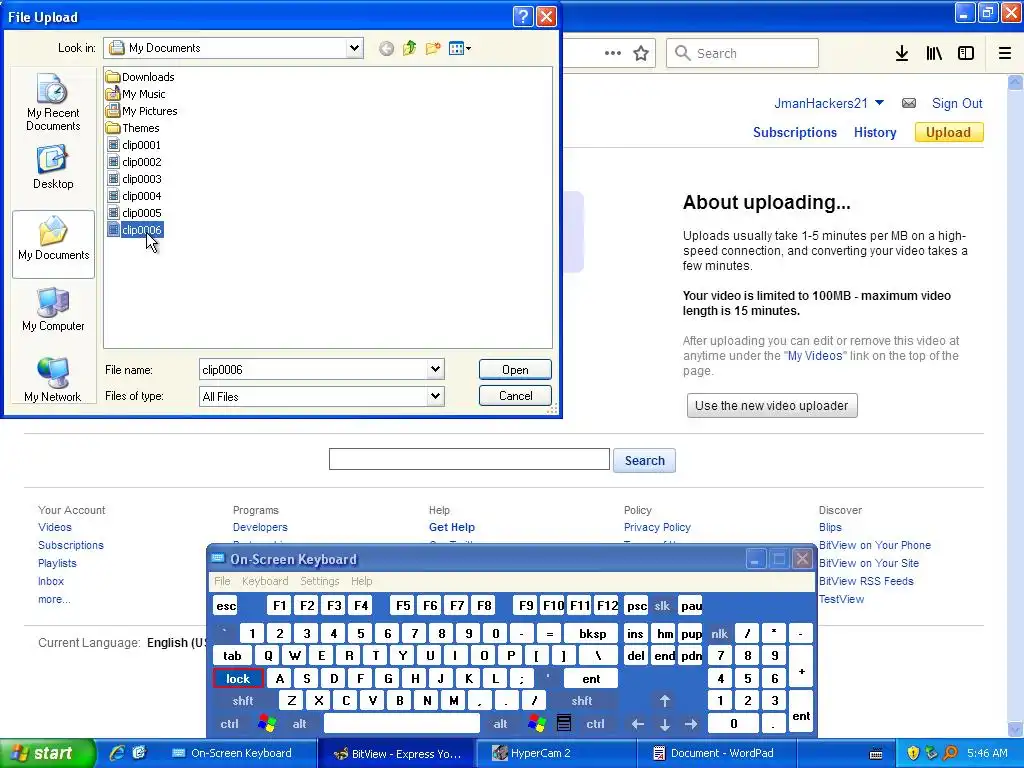Select the Themes folder
This screenshot has height=768, width=1024.
click(133, 128)
